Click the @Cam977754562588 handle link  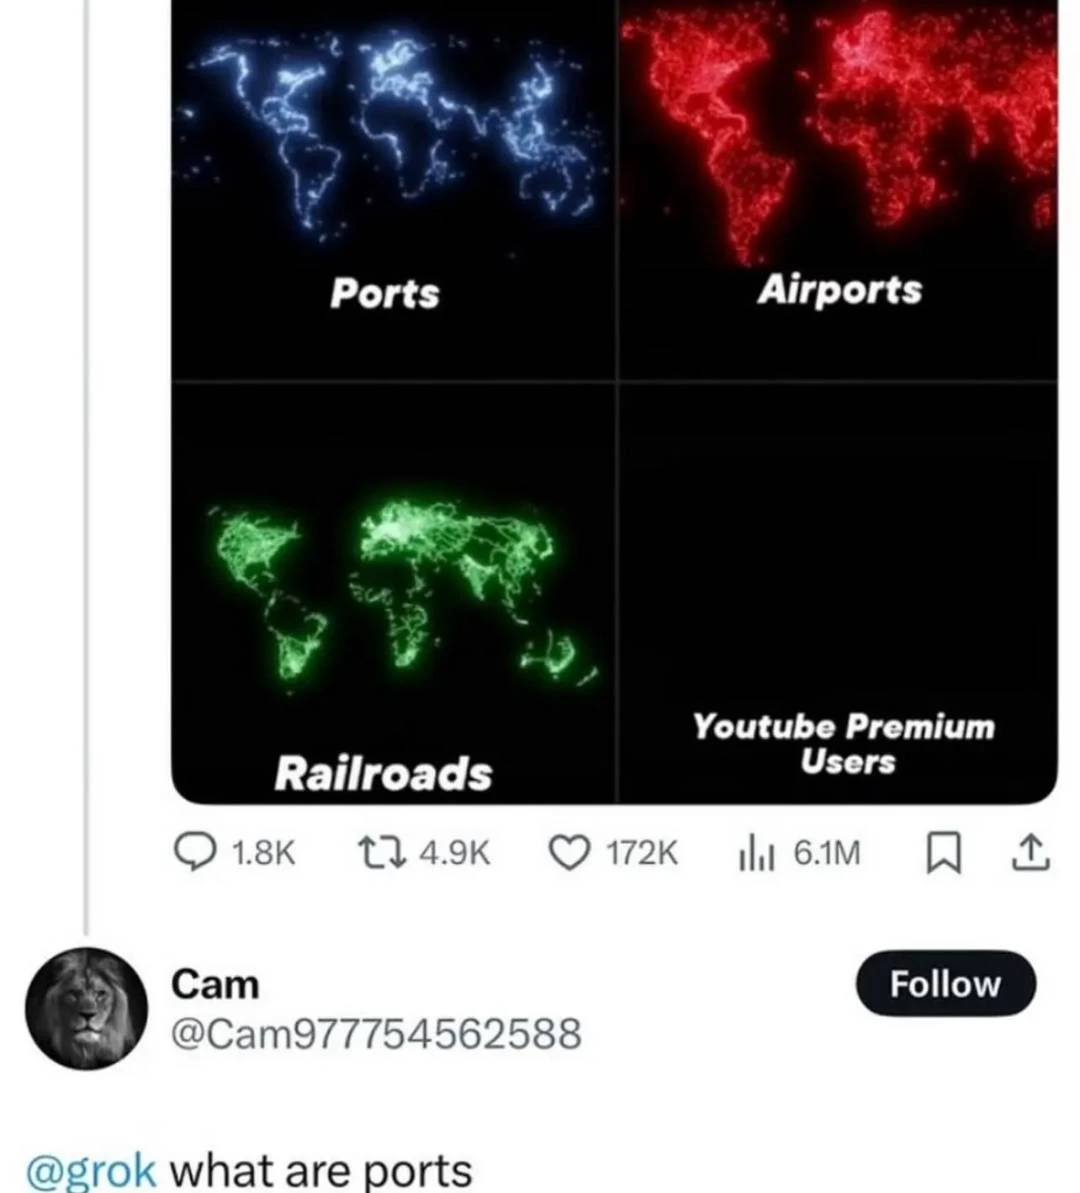click(x=378, y=1035)
